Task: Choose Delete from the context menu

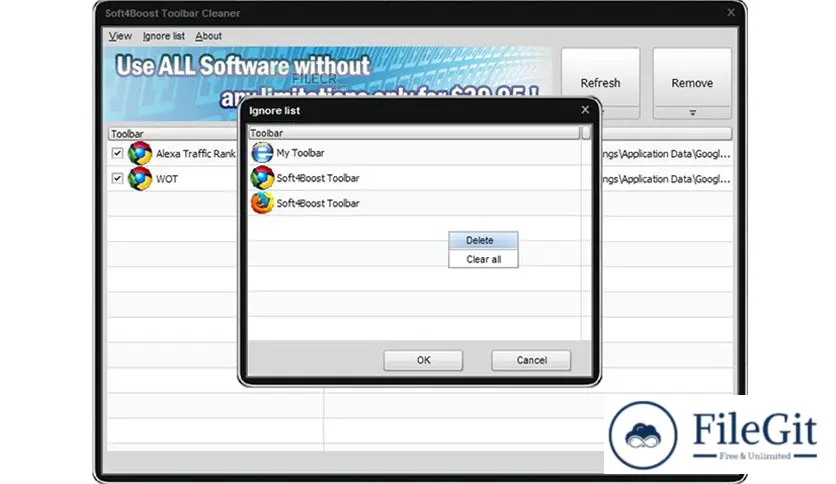Action: (483, 240)
